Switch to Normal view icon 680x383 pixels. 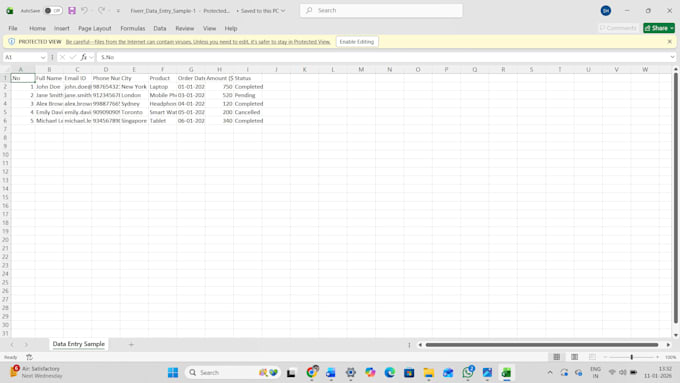pos(557,357)
